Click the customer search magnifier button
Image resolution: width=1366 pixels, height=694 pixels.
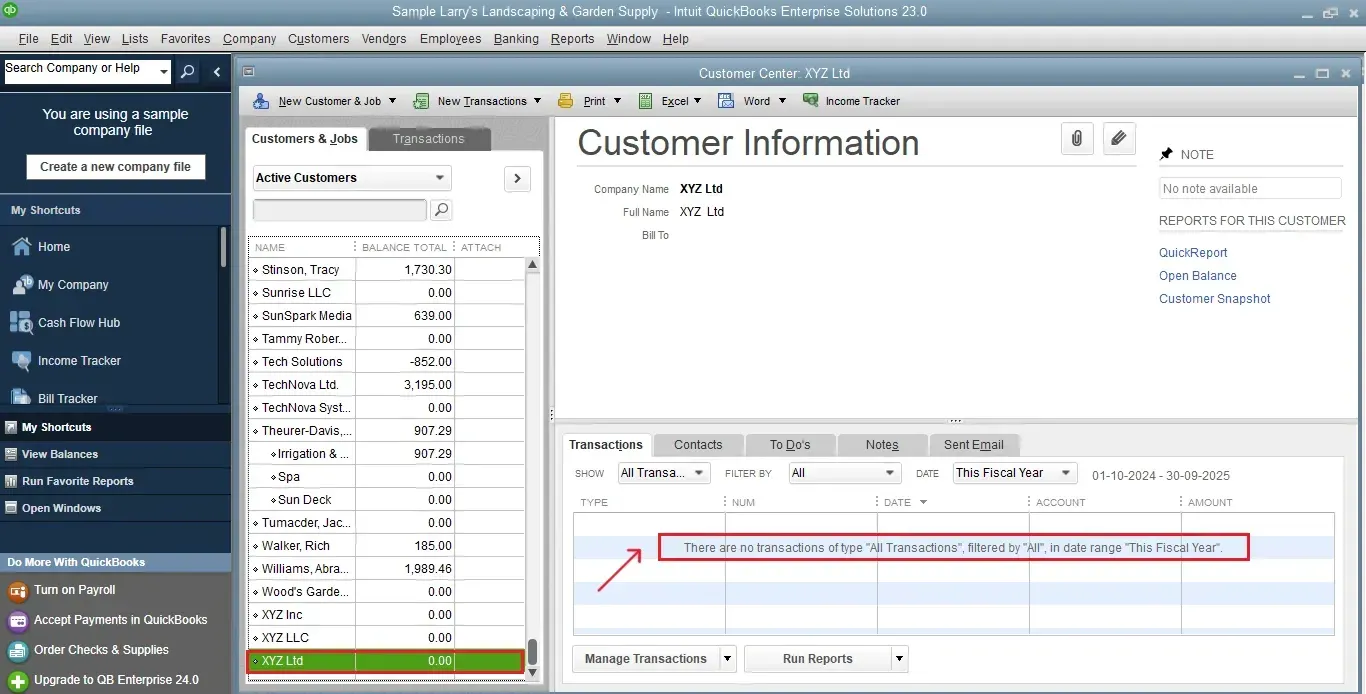[441, 210]
